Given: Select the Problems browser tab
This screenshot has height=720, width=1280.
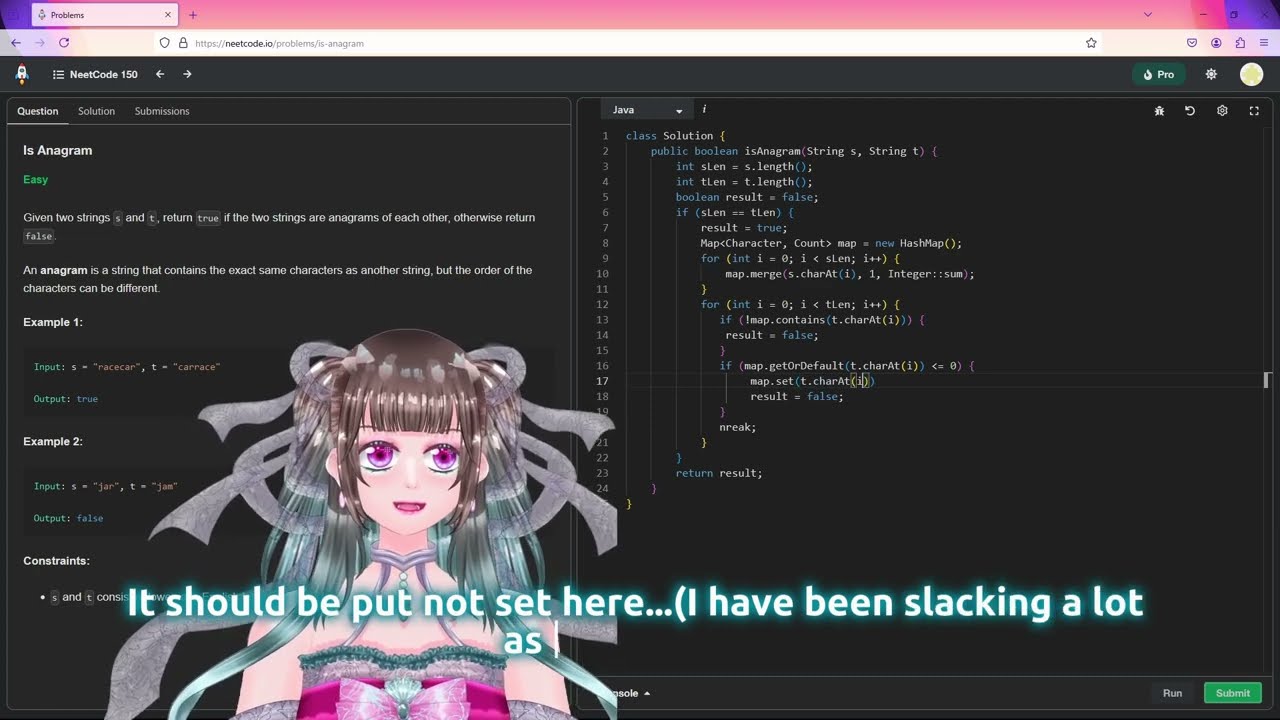Looking at the screenshot, I should [104, 15].
